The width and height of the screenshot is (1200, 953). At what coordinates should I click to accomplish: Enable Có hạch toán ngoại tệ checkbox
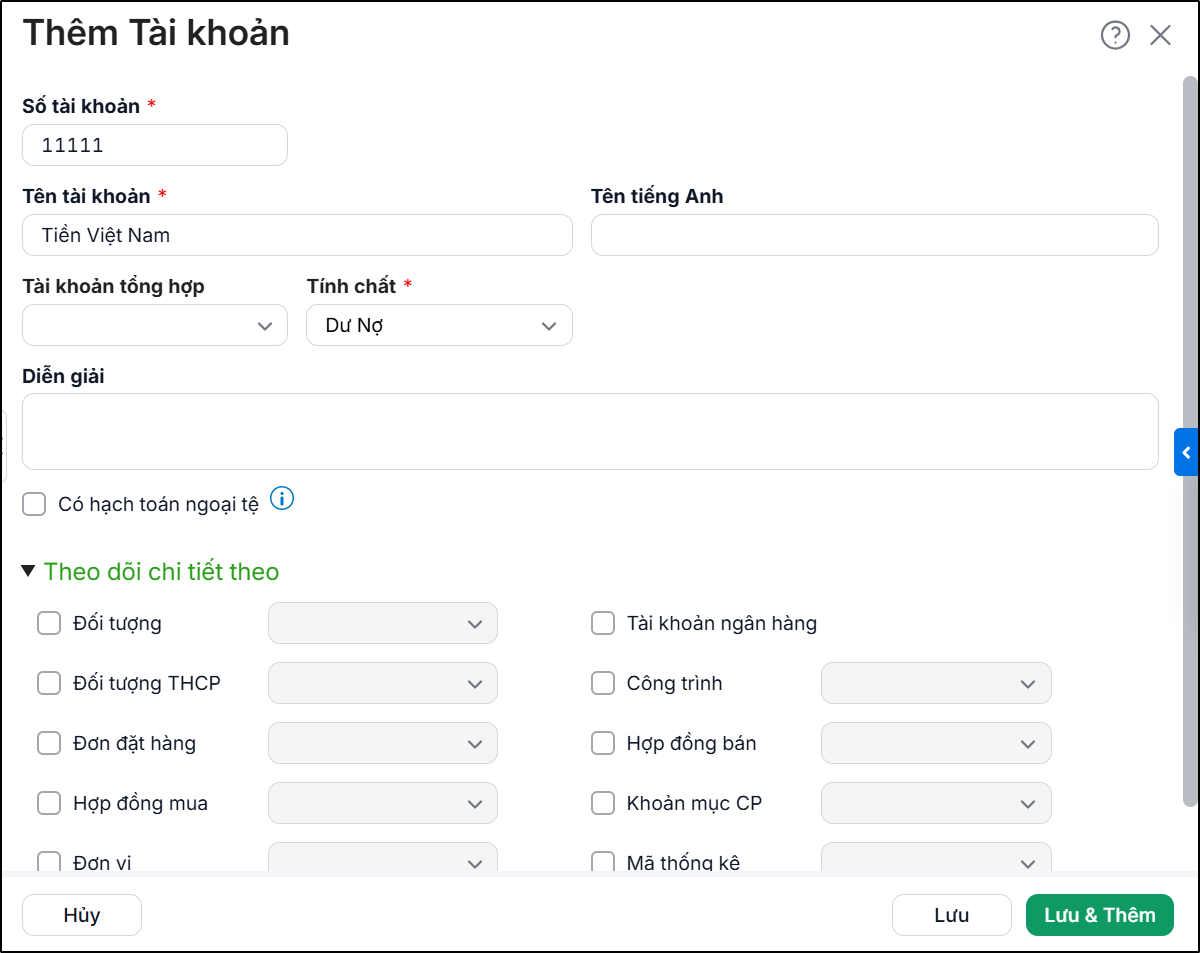[35, 504]
